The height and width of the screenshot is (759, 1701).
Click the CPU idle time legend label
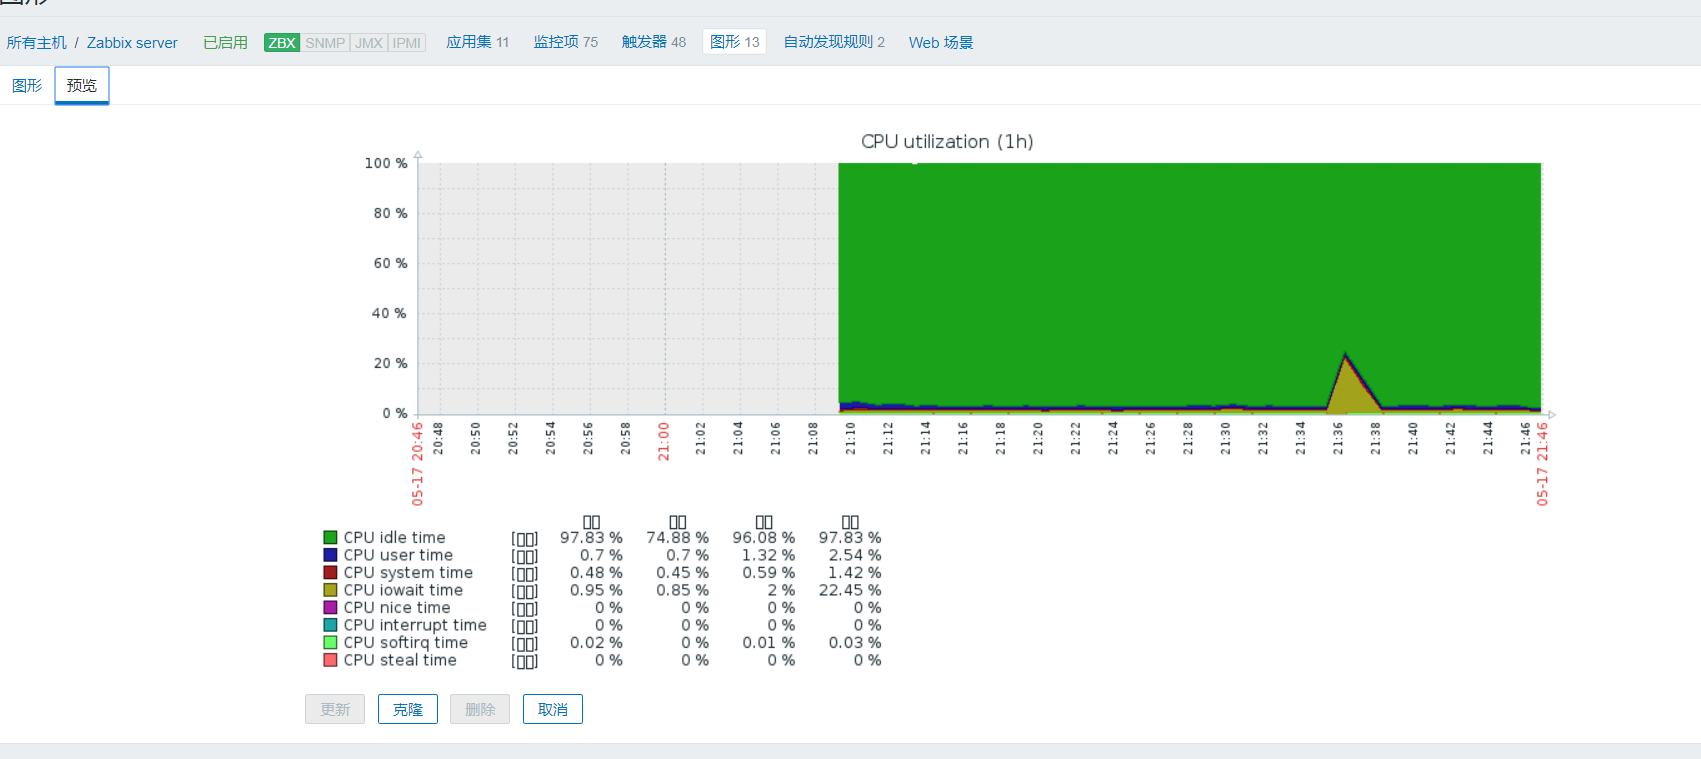pyautogui.click(x=394, y=538)
